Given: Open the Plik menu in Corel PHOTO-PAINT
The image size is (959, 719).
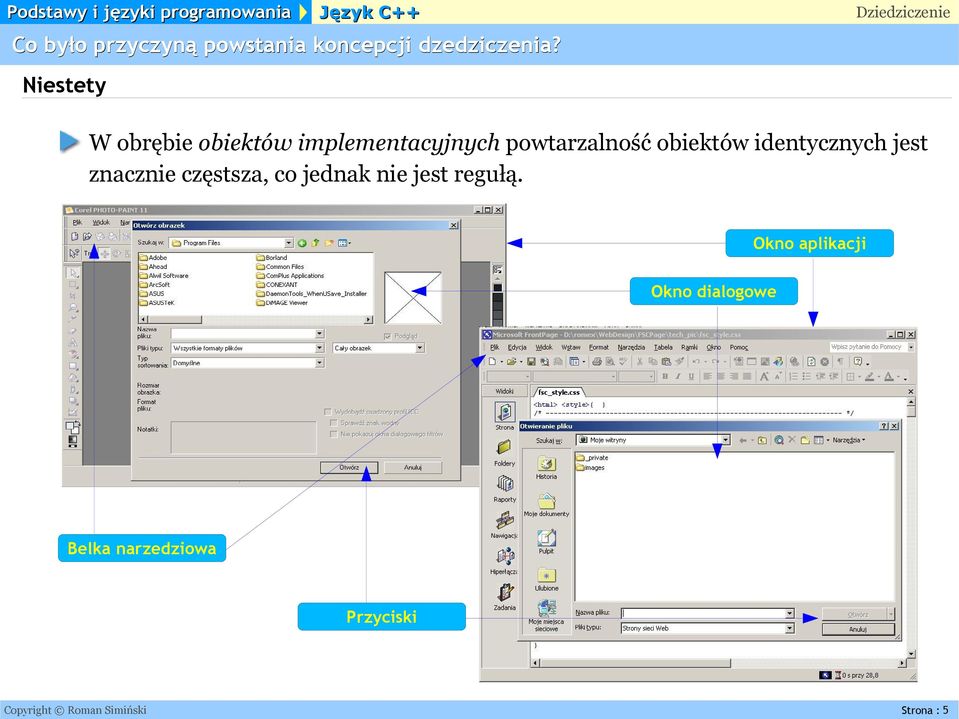Looking at the screenshot, I should tap(77, 223).
